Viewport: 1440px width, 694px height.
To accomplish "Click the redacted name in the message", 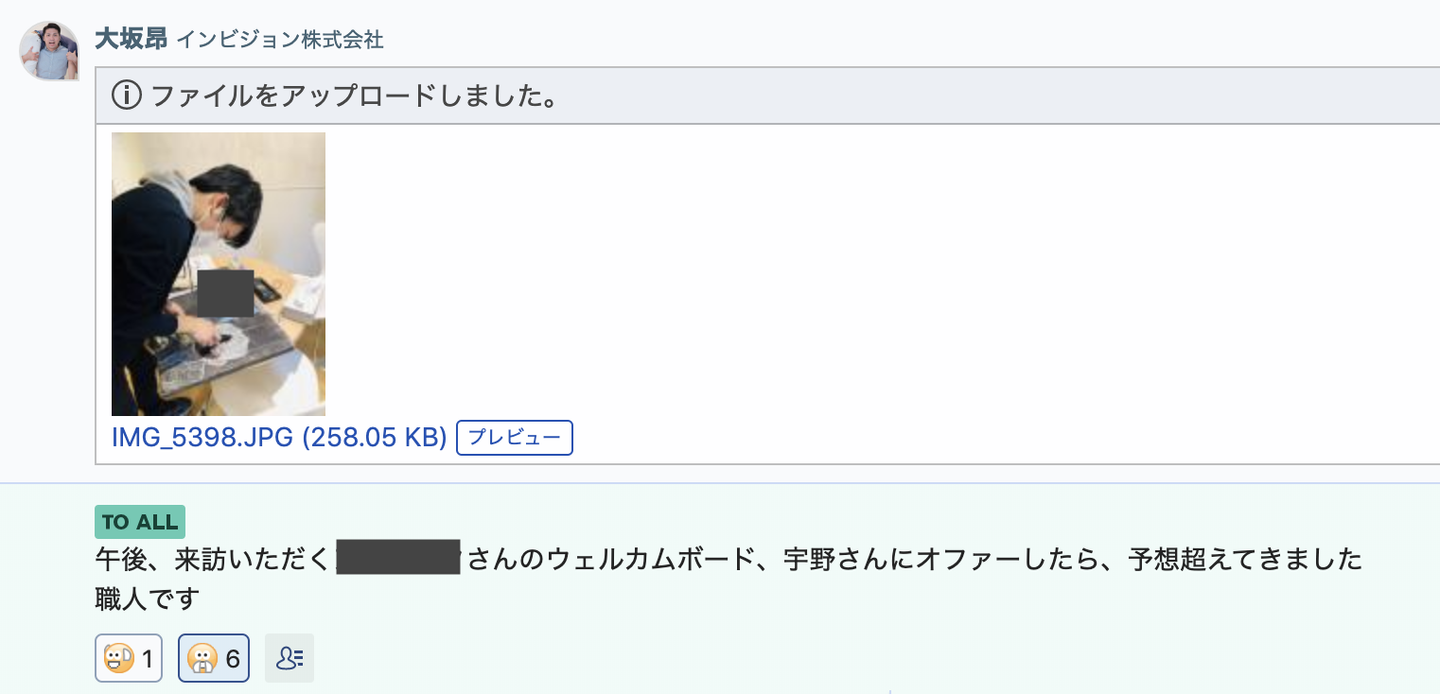I will pyautogui.click(x=398, y=559).
